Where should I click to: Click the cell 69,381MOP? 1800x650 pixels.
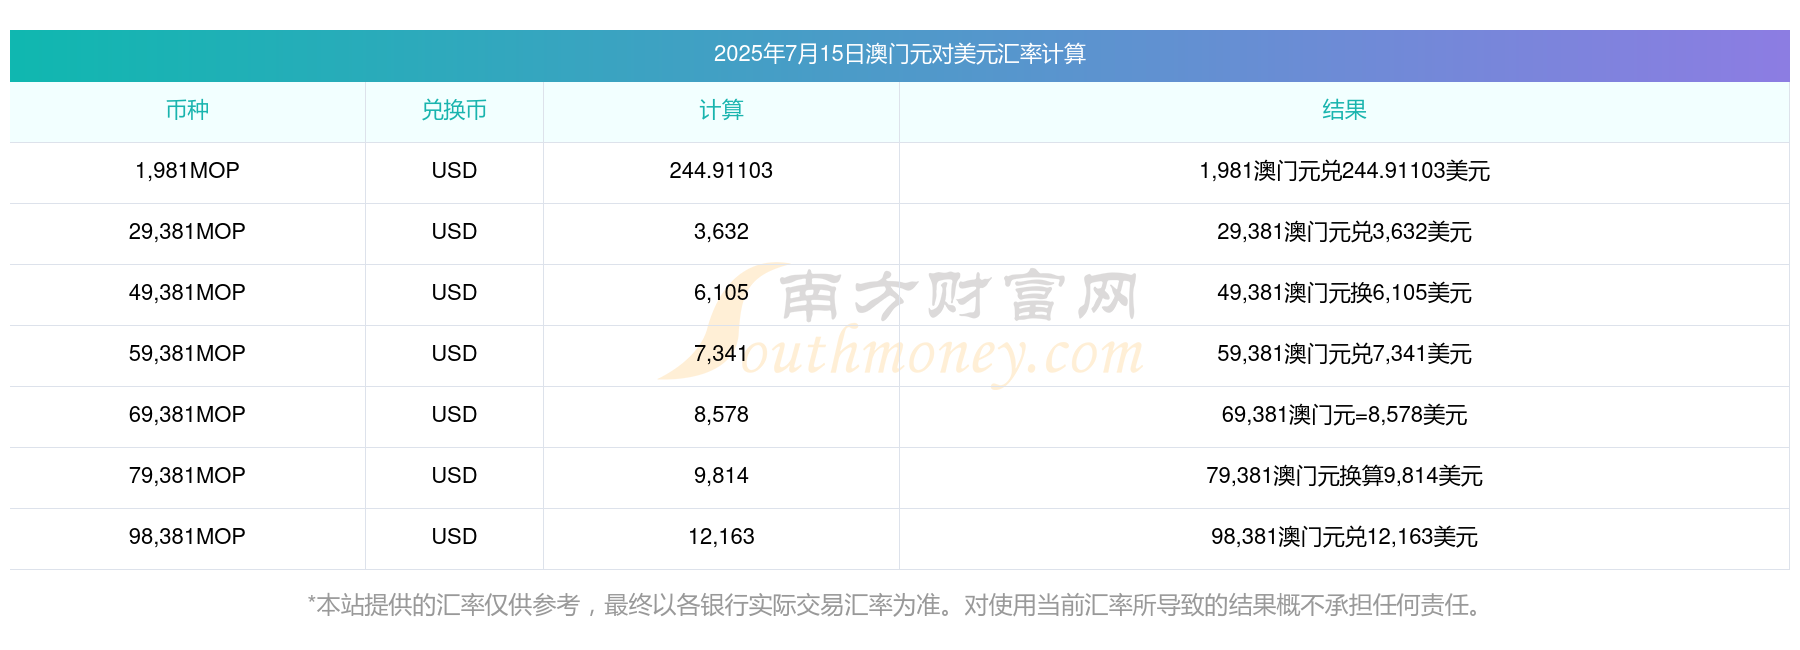tap(187, 415)
